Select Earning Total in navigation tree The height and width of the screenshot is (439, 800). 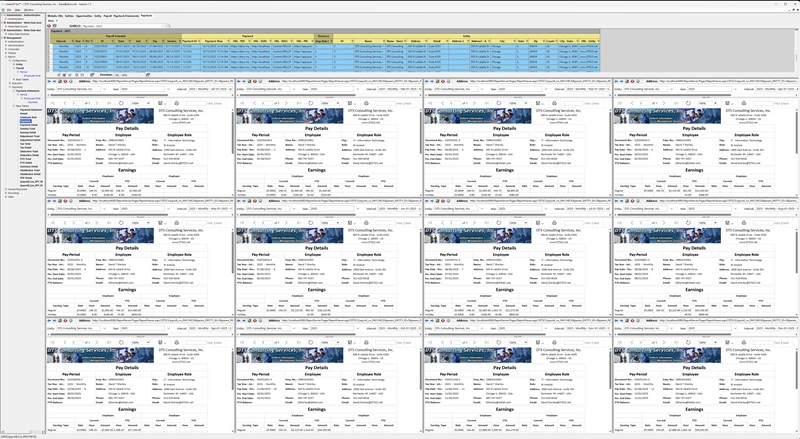click(x=27, y=128)
